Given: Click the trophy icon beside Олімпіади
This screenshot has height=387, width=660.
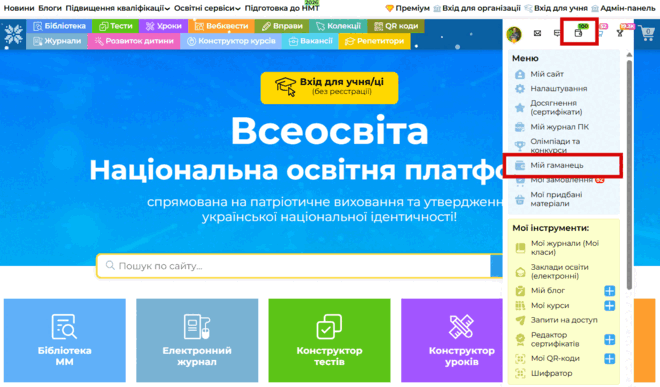Looking at the screenshot, I should tap(520, 146).
